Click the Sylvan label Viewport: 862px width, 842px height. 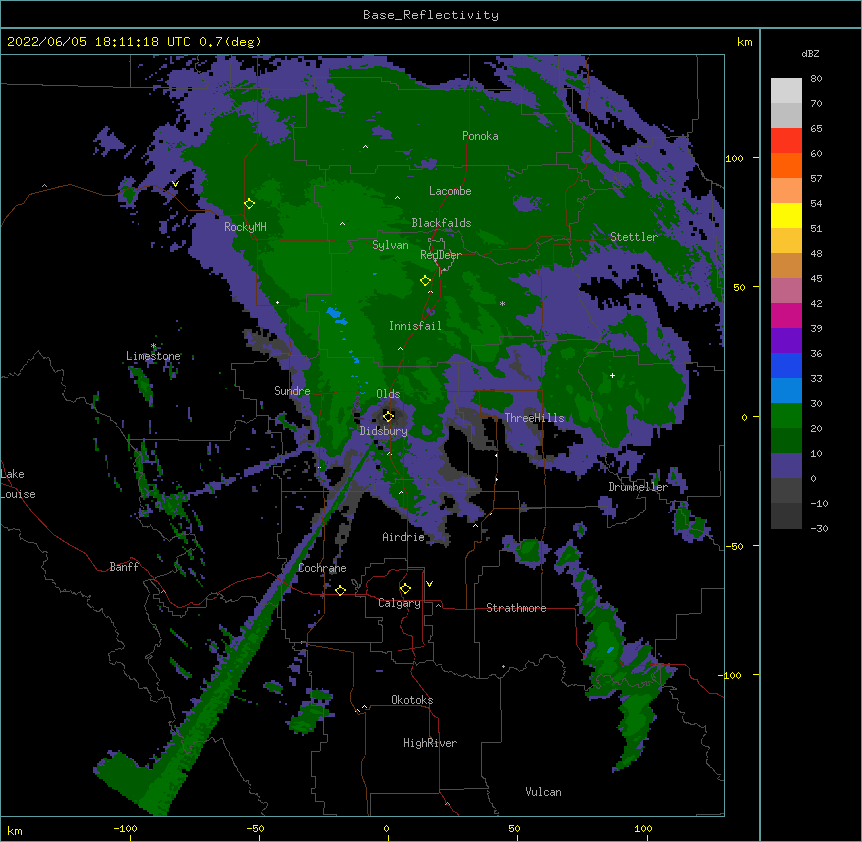(x=390, y=245)
